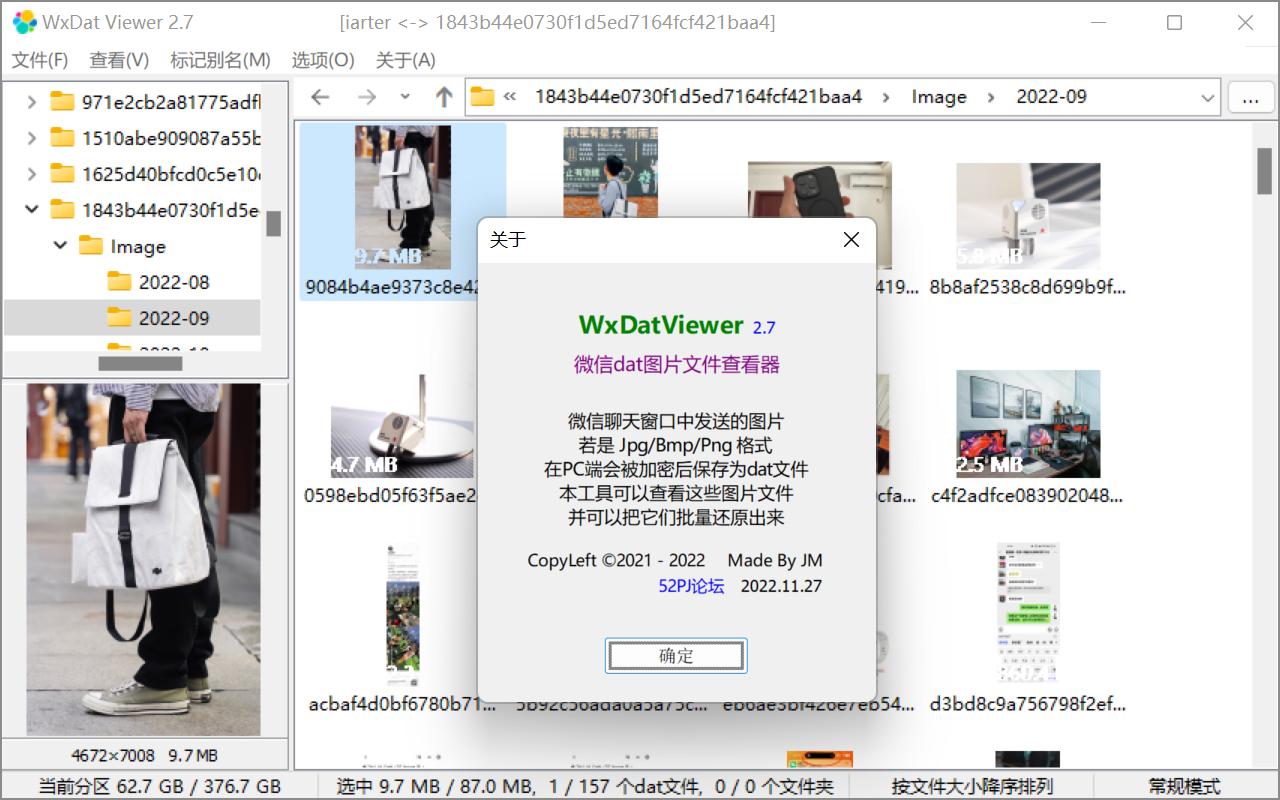The height and width of the screenshot is (800, 1280).
Task: Click the folder tree horizontal scrollbar thumb
Action: (140, 364)
